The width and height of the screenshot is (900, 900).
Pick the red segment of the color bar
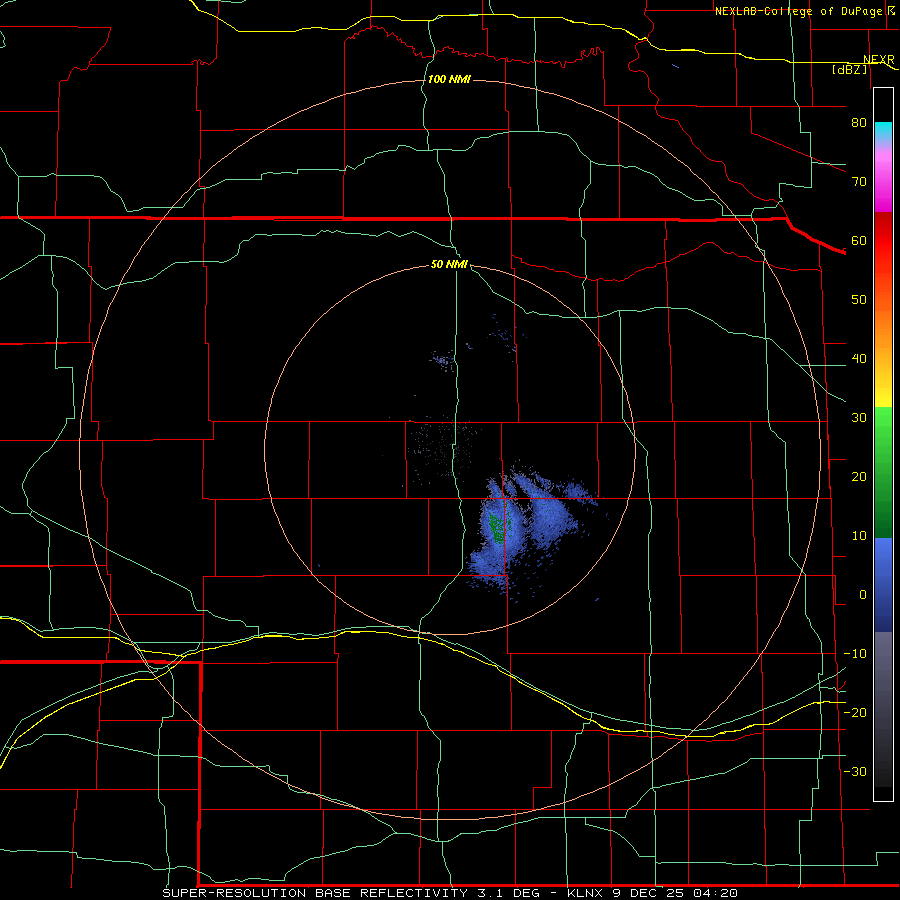point(883,241)
